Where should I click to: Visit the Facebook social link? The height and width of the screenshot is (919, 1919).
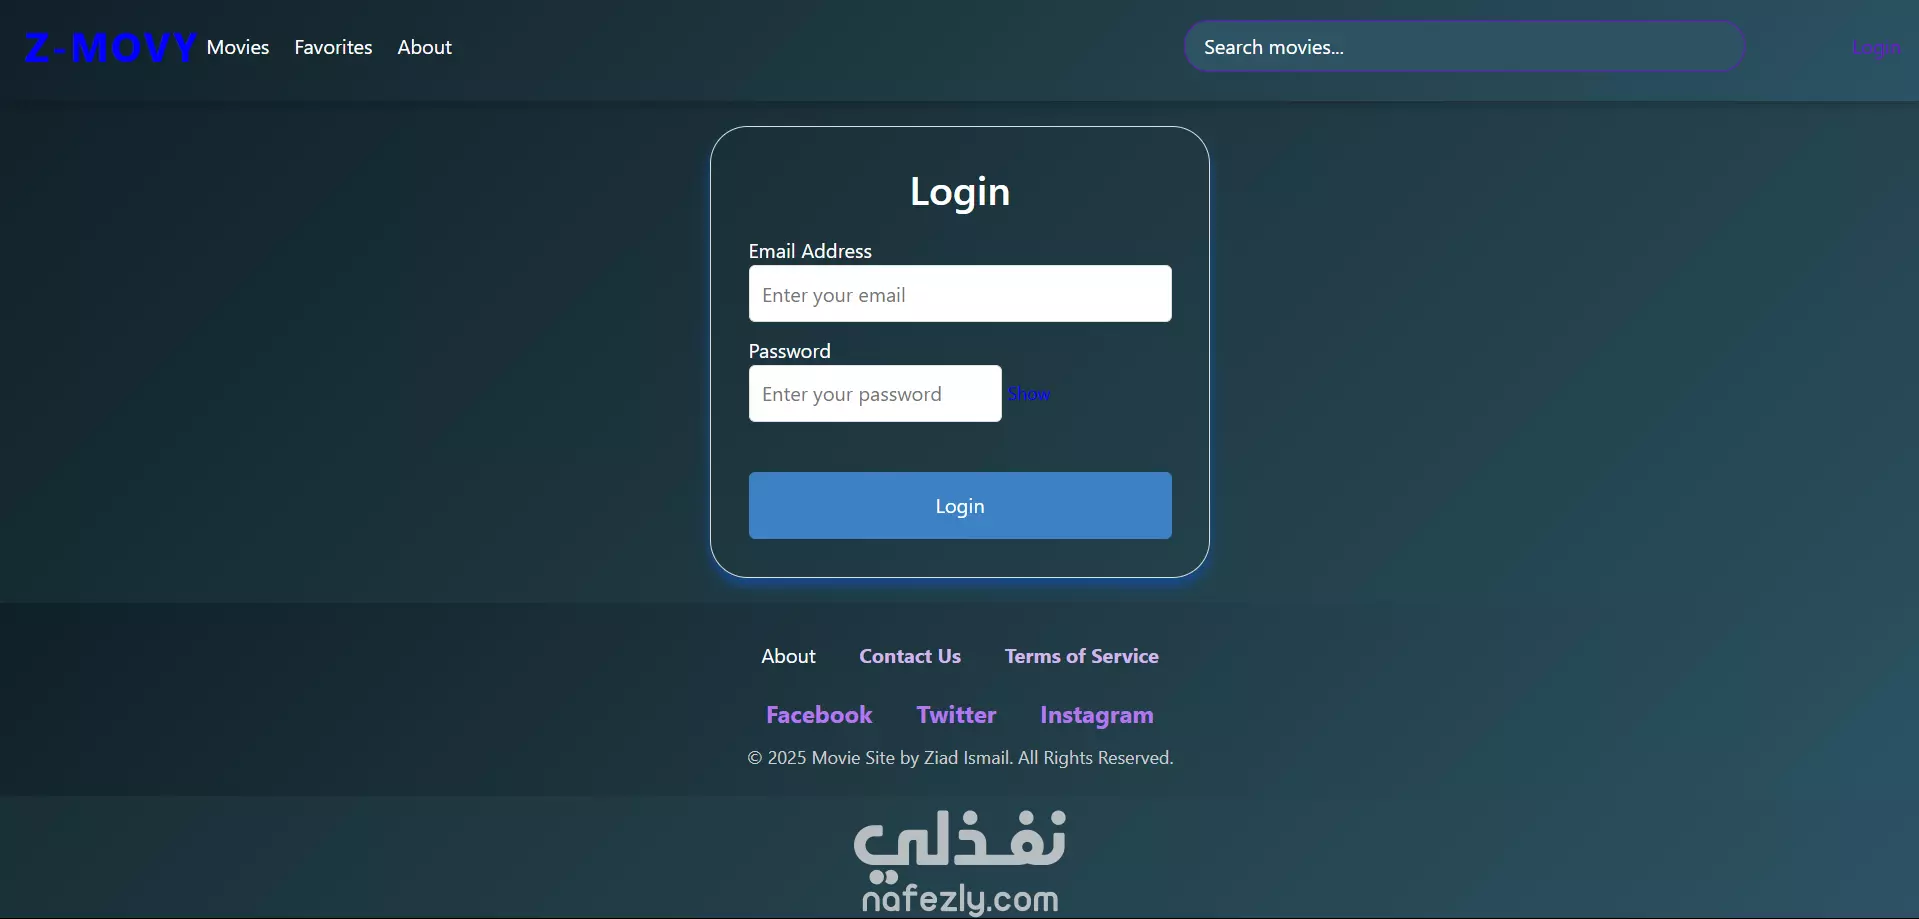[819, 715]
